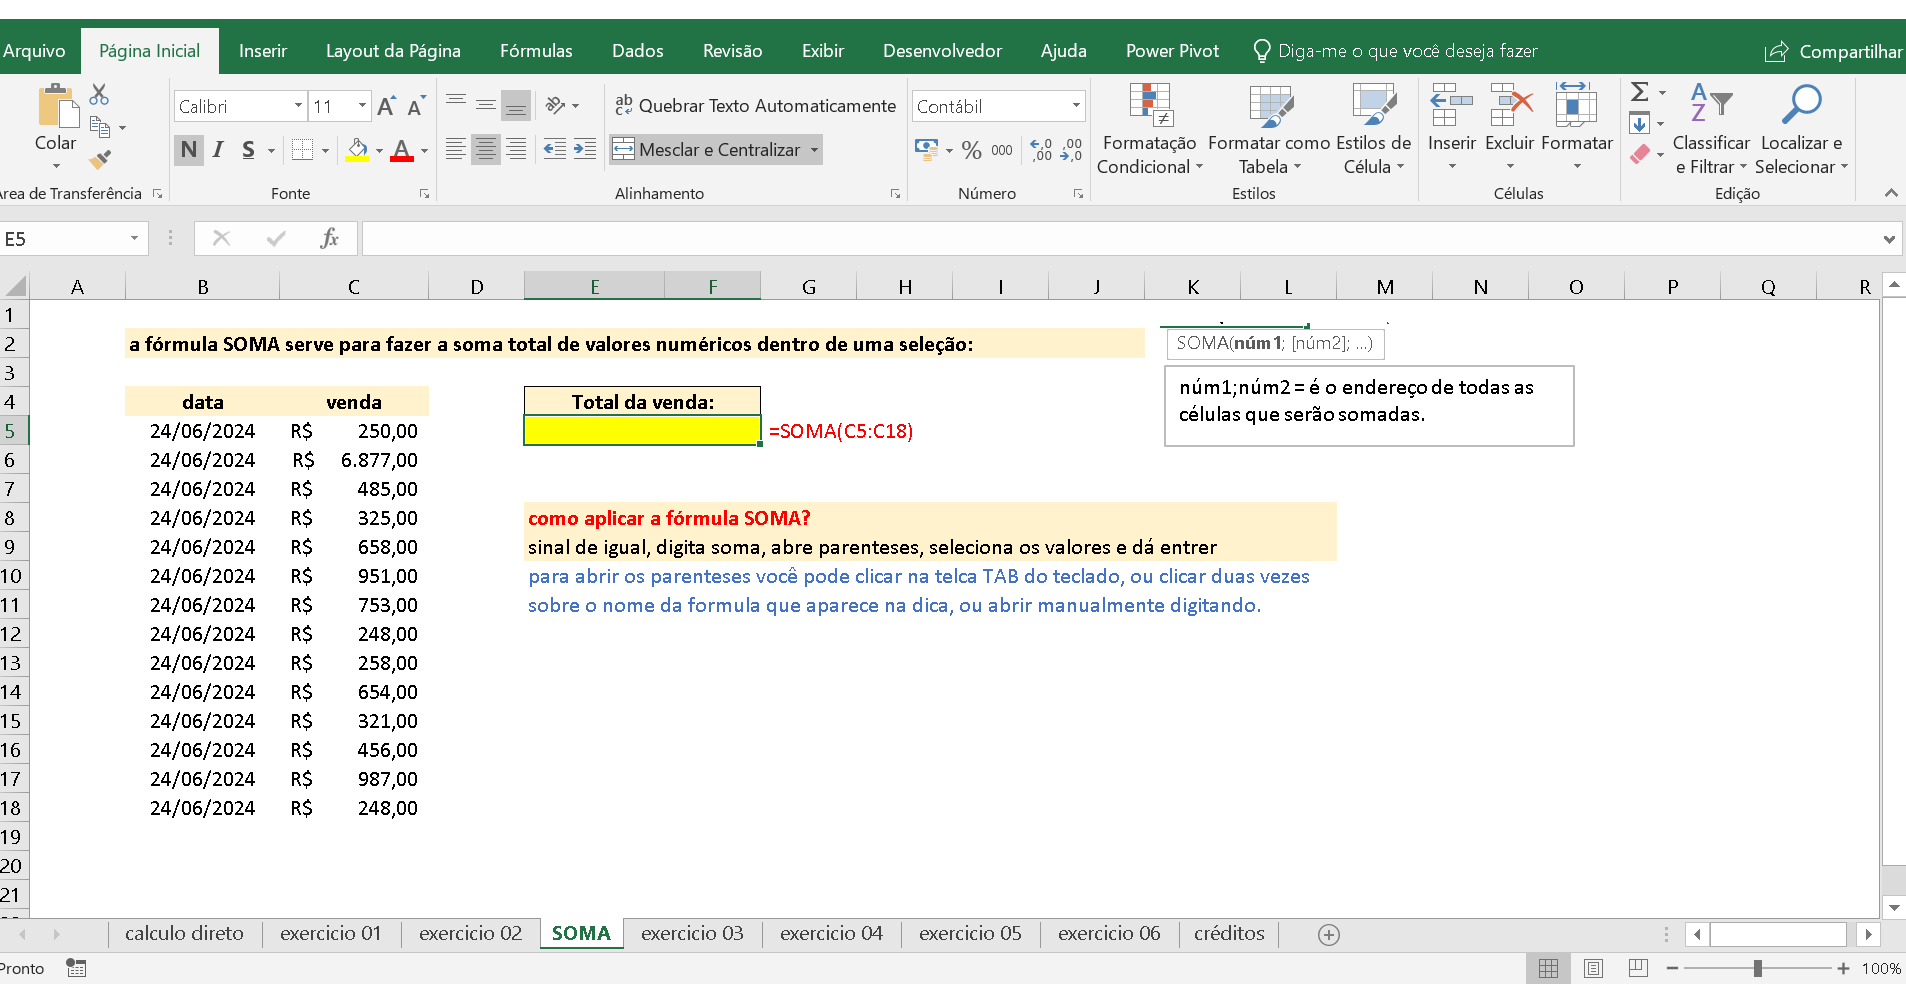1906x1002 pixels.
Task: Click the AutoSum sigma icon
Action: point(1639,92)
